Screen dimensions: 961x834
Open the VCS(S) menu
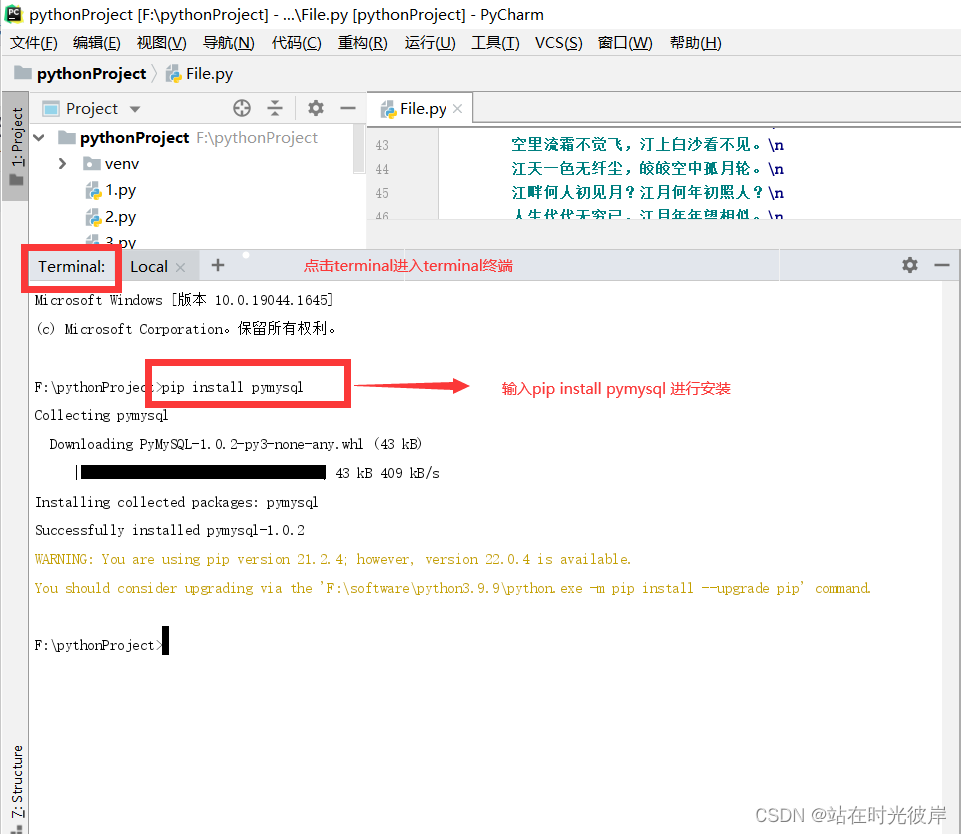tap(558, 43)
